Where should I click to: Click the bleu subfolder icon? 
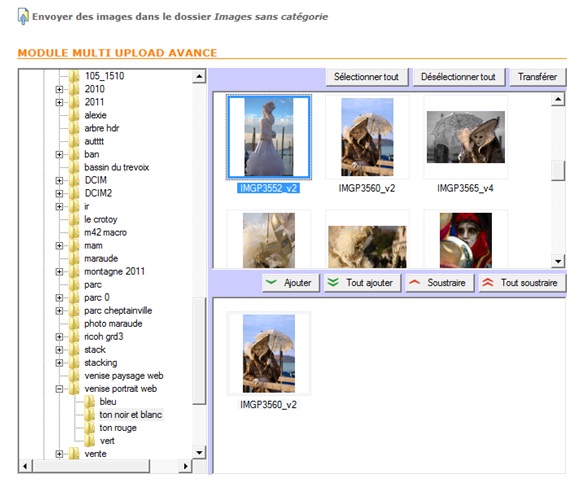tap(89, 402)
